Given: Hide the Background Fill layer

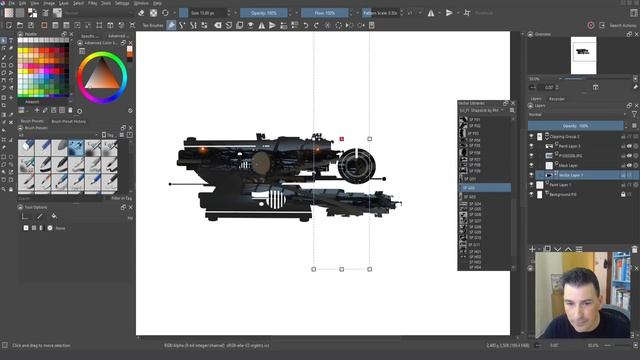Looking at the screenshot, I should pos(531,195).
